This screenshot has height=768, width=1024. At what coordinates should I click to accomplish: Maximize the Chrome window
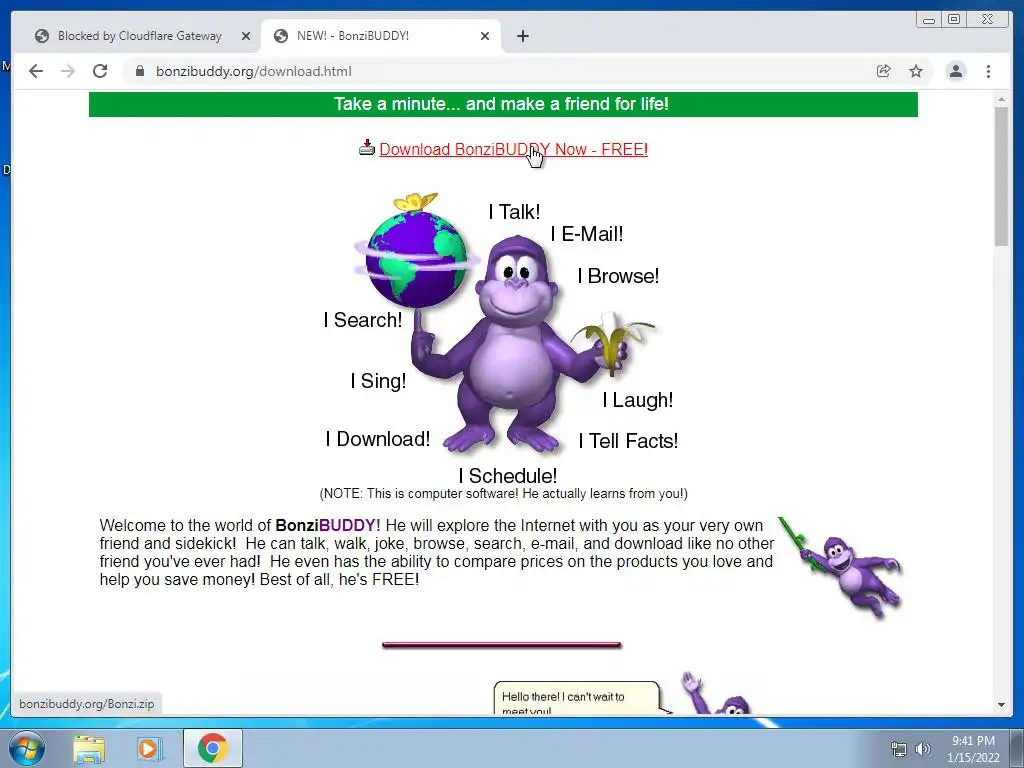[x=953, y=20]
